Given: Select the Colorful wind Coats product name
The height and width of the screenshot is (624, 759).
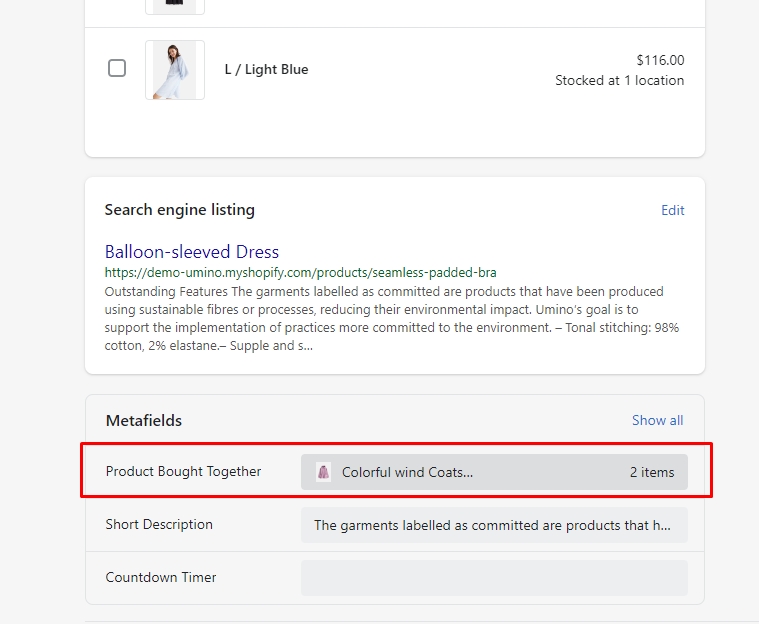Looking at the screenshot, I should point(407,472).
